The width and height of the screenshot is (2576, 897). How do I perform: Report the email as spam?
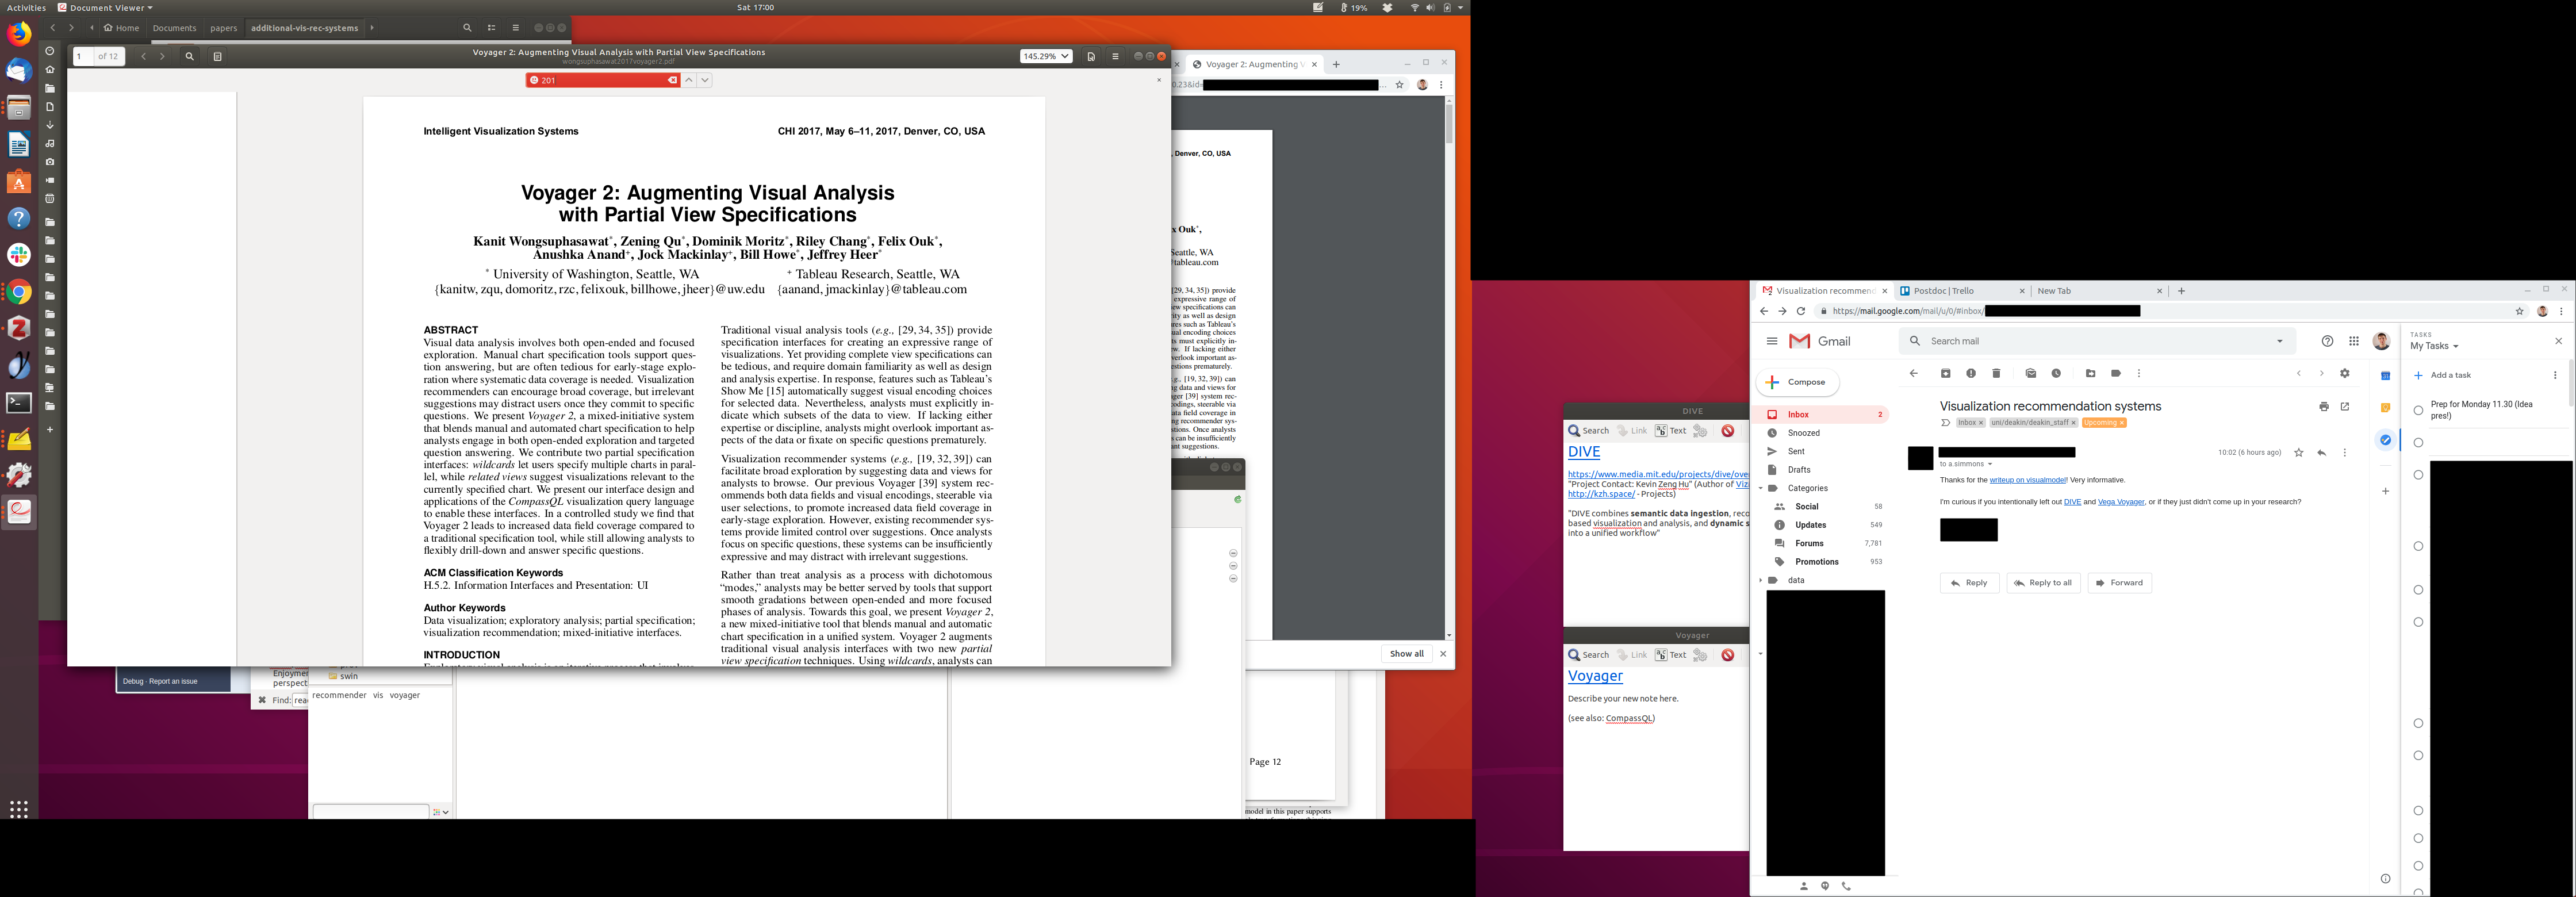(x=1970, y=374)
